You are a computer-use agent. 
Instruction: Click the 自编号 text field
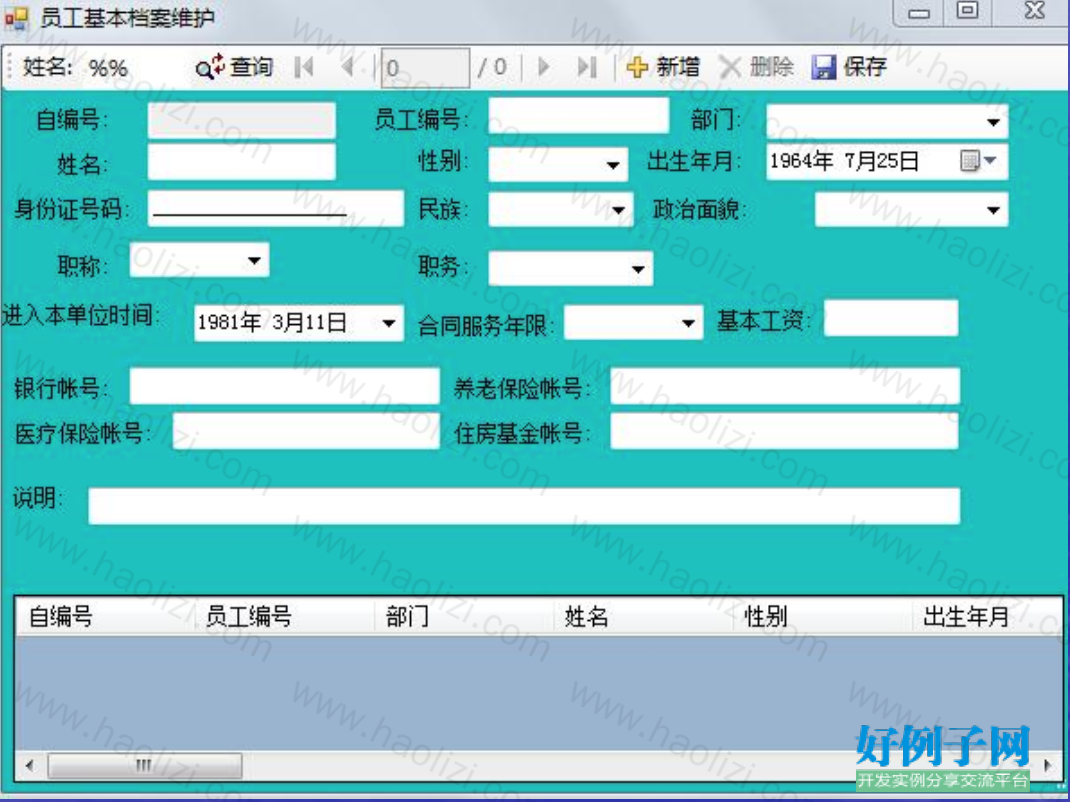pyautogui.click(x=242, y=120)
